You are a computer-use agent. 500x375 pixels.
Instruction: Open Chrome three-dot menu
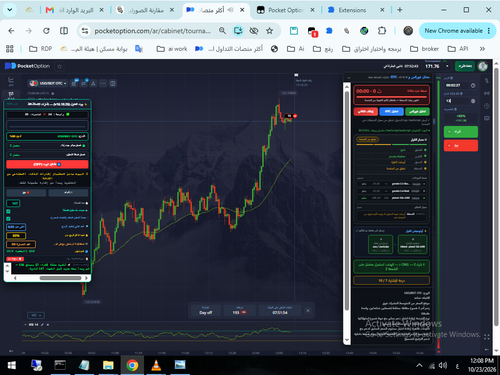tap(489, 31)
